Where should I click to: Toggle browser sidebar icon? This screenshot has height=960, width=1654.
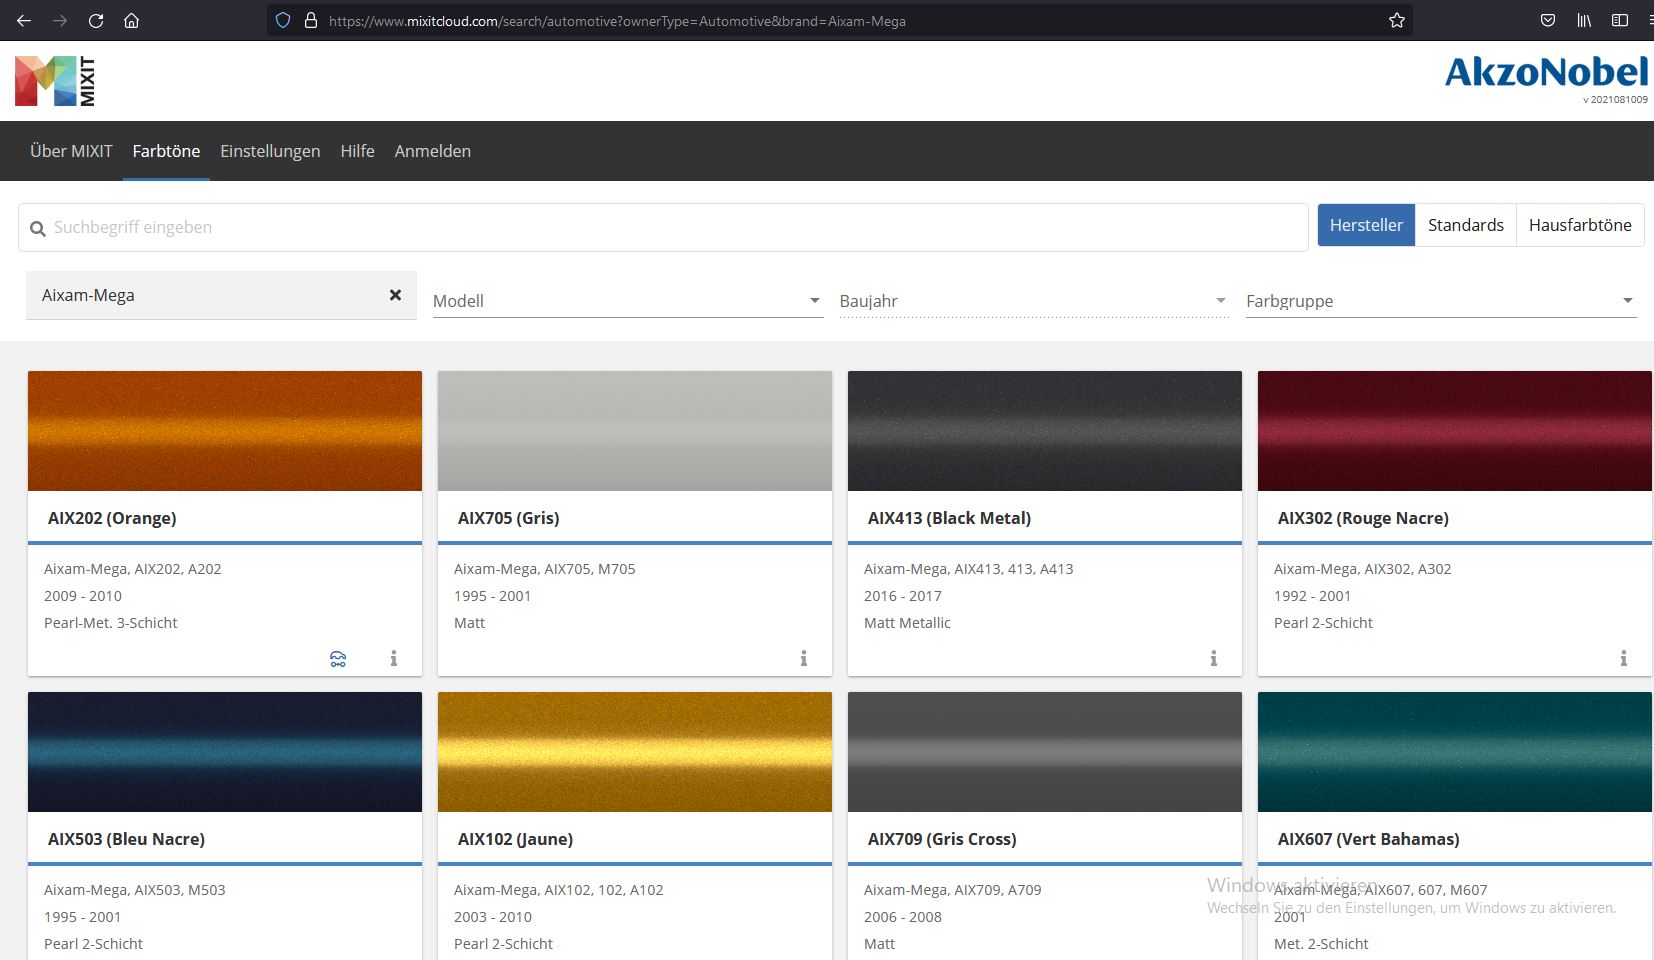[1620, 20]
